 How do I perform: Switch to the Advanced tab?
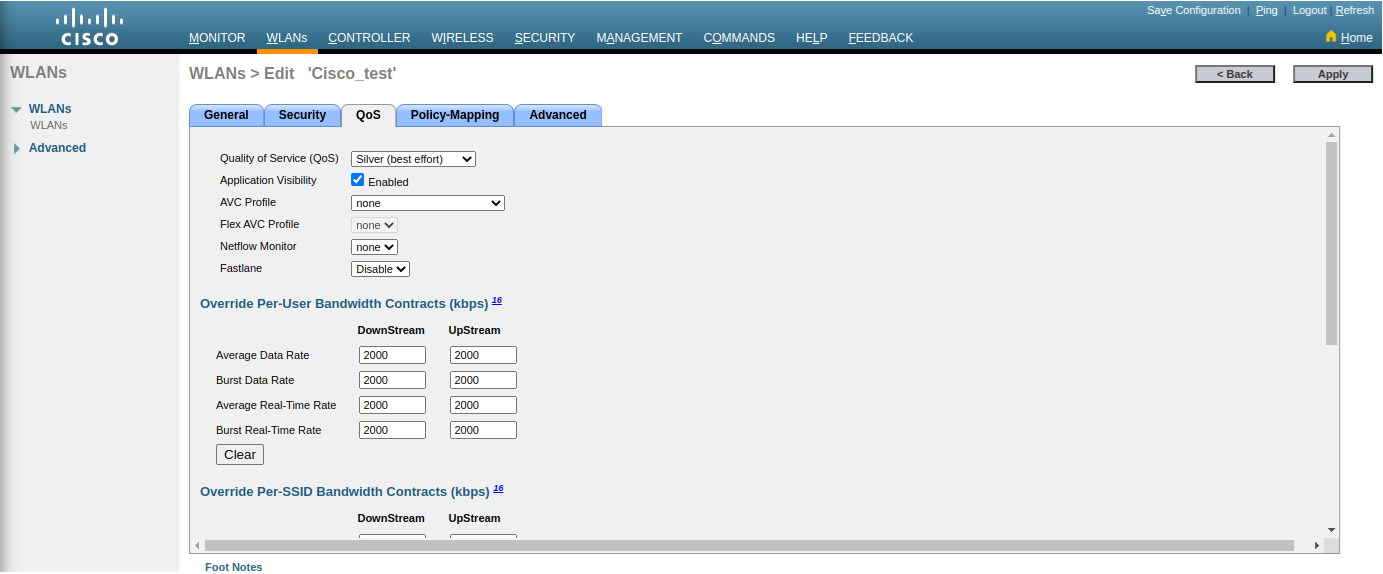(558, 115)
